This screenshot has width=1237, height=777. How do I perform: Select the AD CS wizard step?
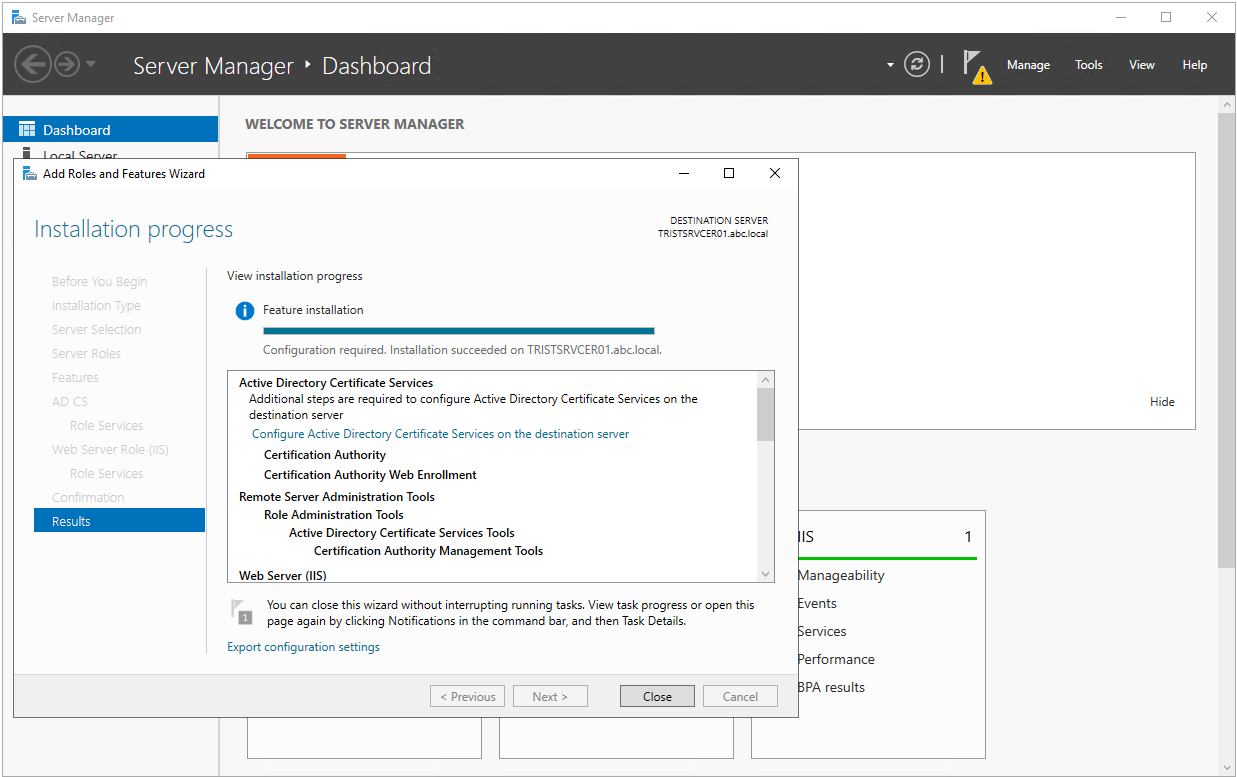click(x=70, y=401)
